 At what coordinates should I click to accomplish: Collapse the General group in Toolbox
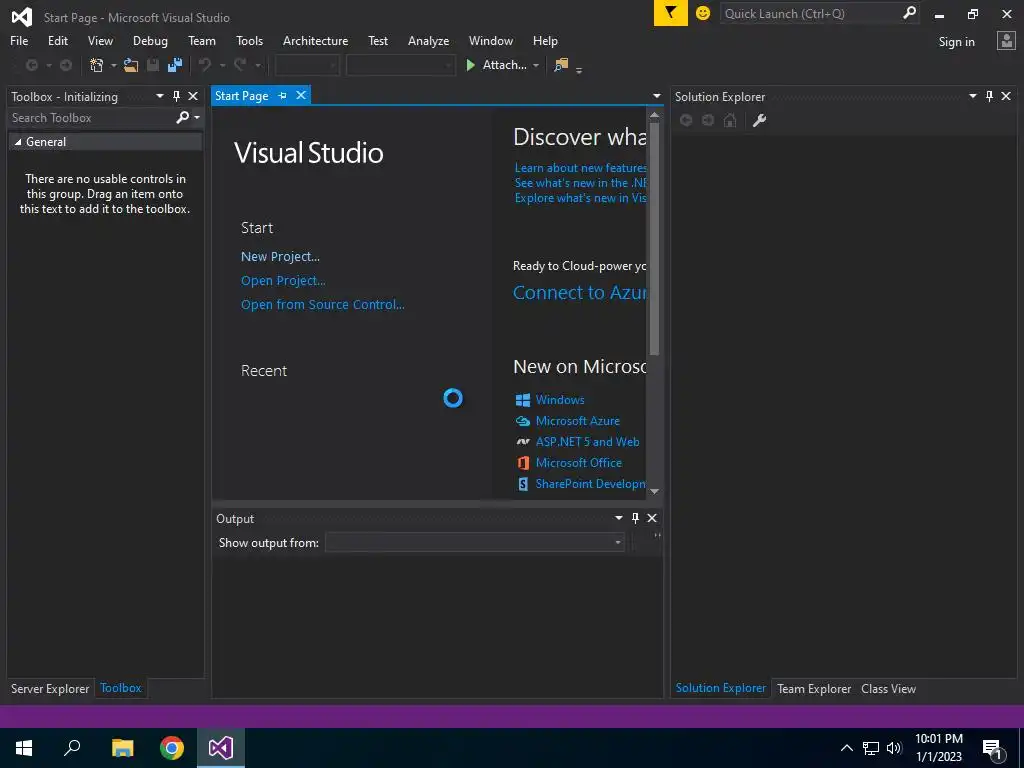pos(18,142)
